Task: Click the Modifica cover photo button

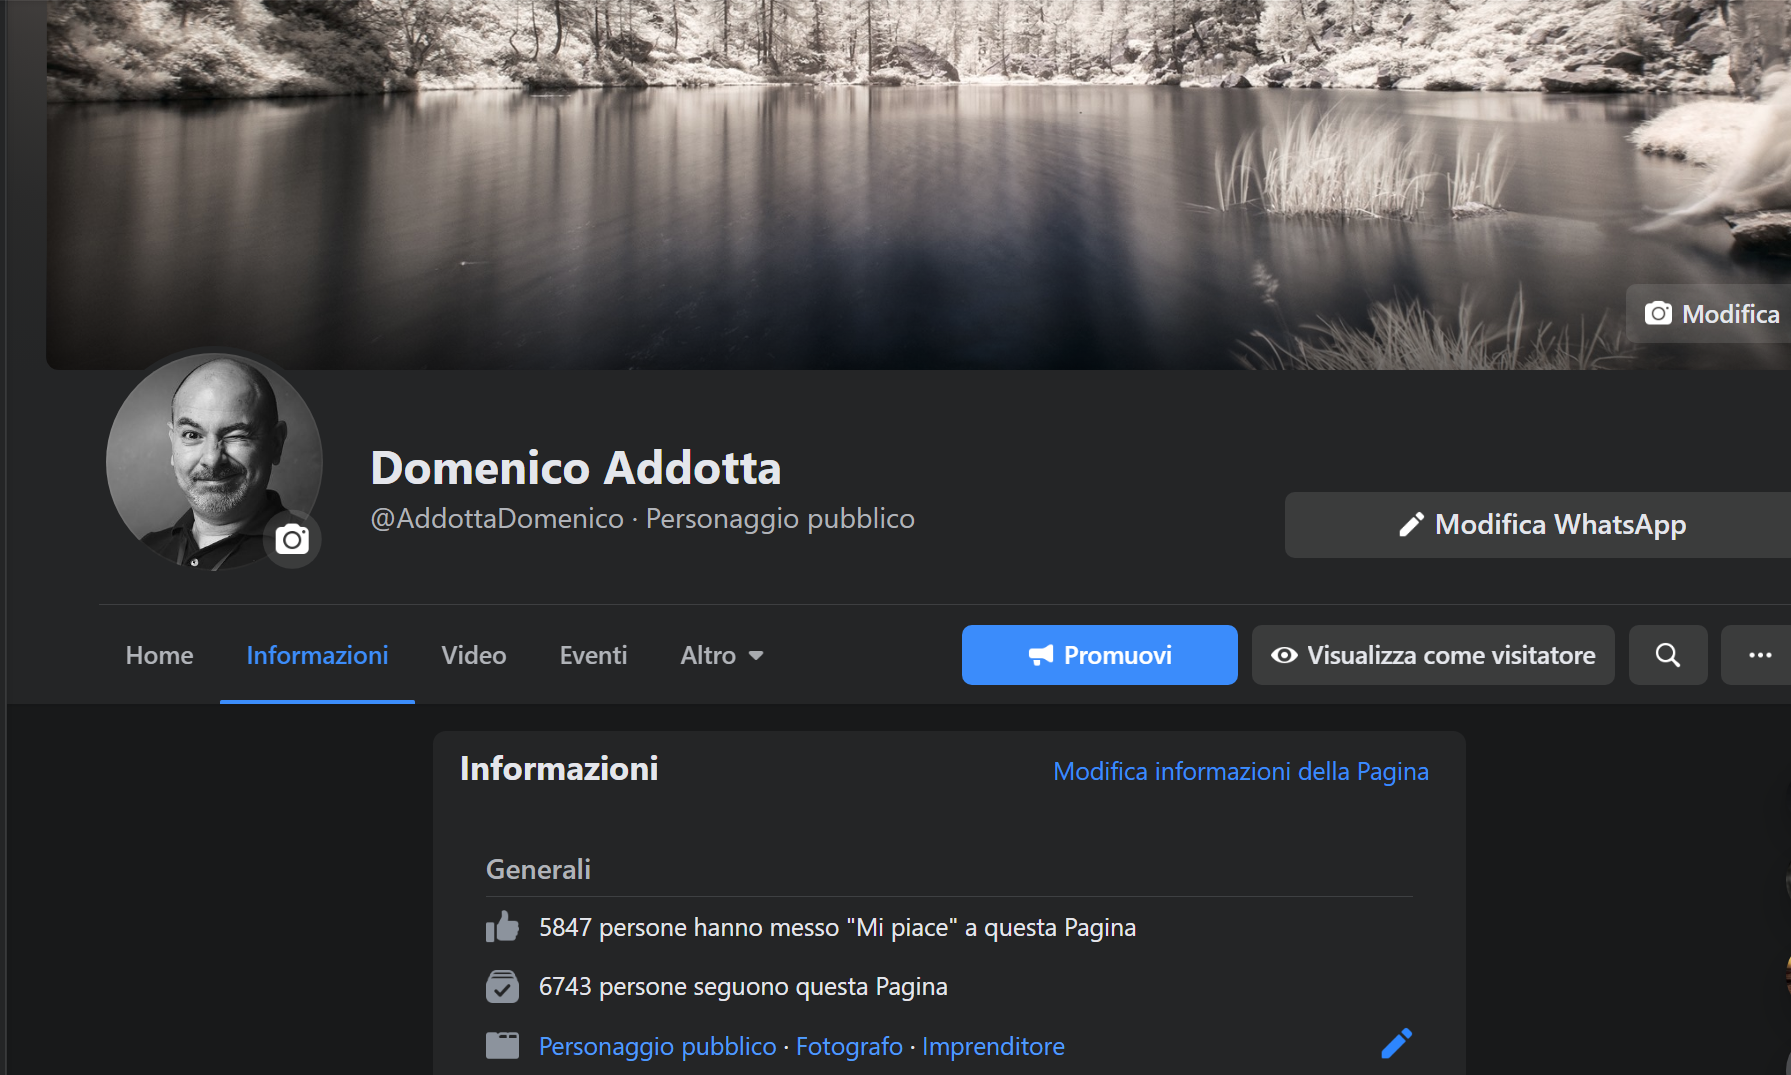Action: (1710, 314)
